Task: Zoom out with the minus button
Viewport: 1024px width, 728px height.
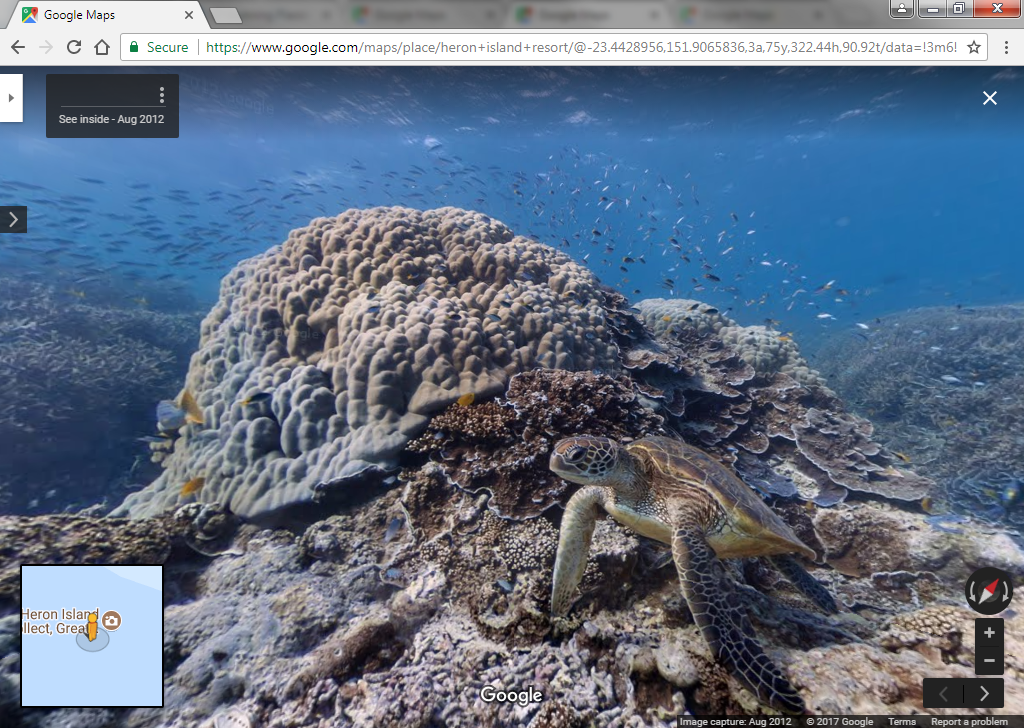Action: click(x=989, y=661)
